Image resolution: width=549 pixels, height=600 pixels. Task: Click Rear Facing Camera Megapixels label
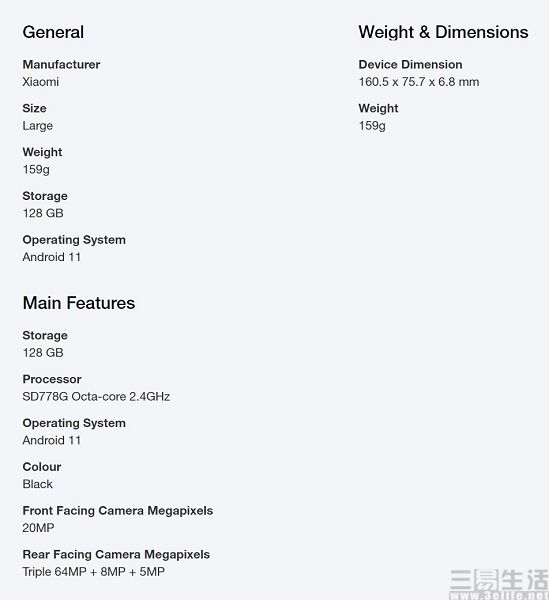pos(116,554)
